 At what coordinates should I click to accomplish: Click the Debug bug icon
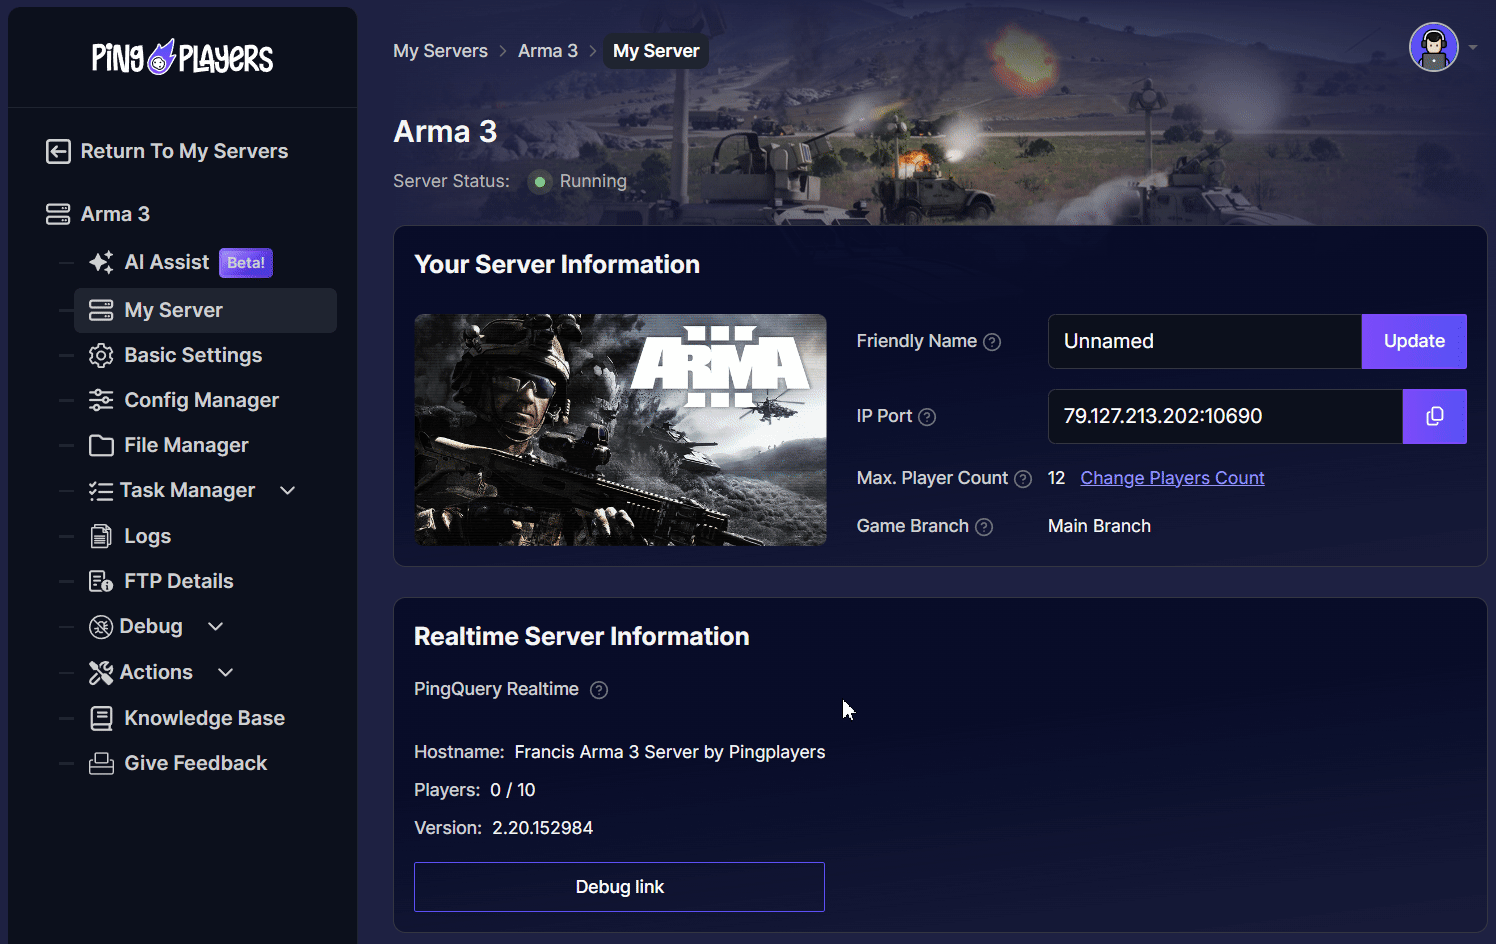point(101,627)
